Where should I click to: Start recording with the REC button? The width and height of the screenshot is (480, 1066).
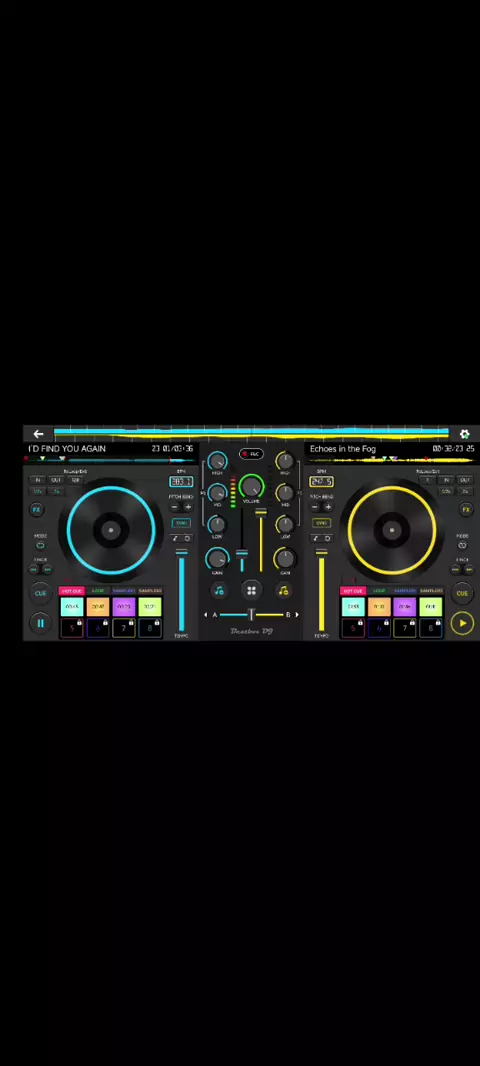pyautogui.click(x=251, y=453)
